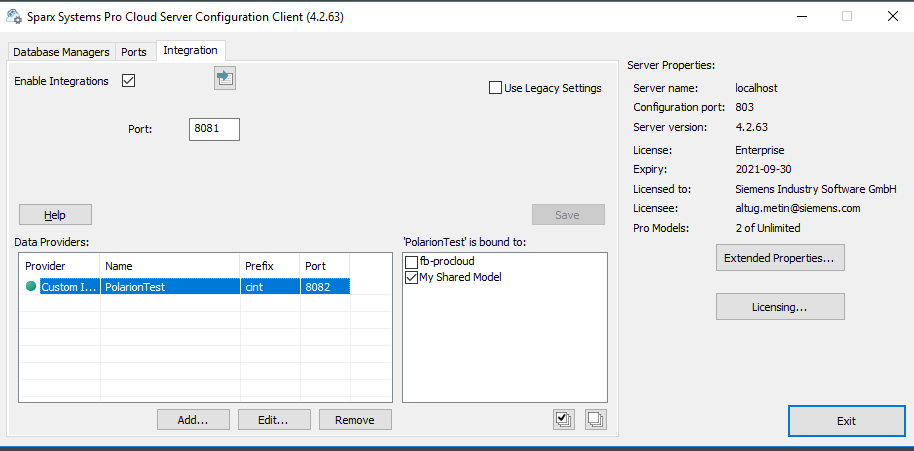Close the Configuration Client window
This screenshot has height=451, width=914.
(x=892, y=16)
